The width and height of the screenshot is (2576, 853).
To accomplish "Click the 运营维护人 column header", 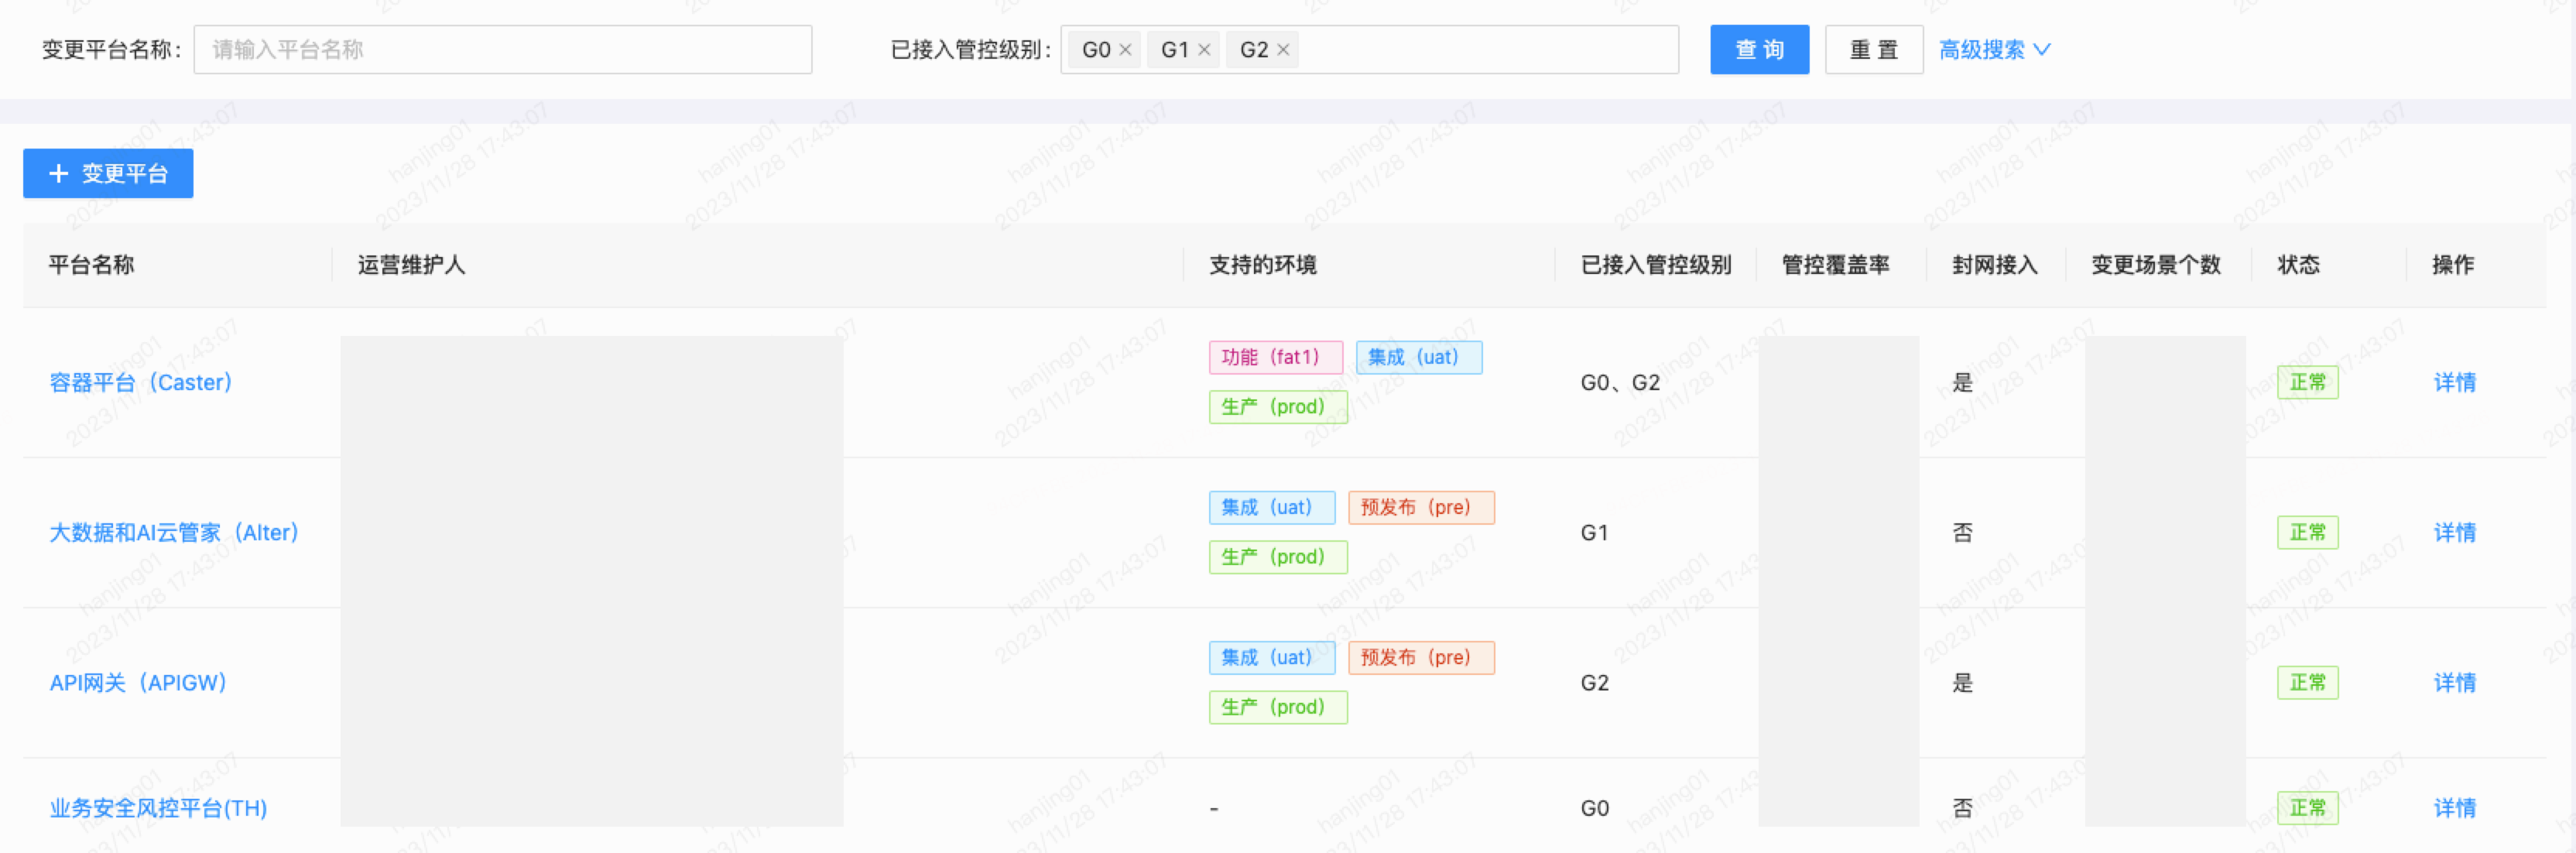I will click(411, 265).
